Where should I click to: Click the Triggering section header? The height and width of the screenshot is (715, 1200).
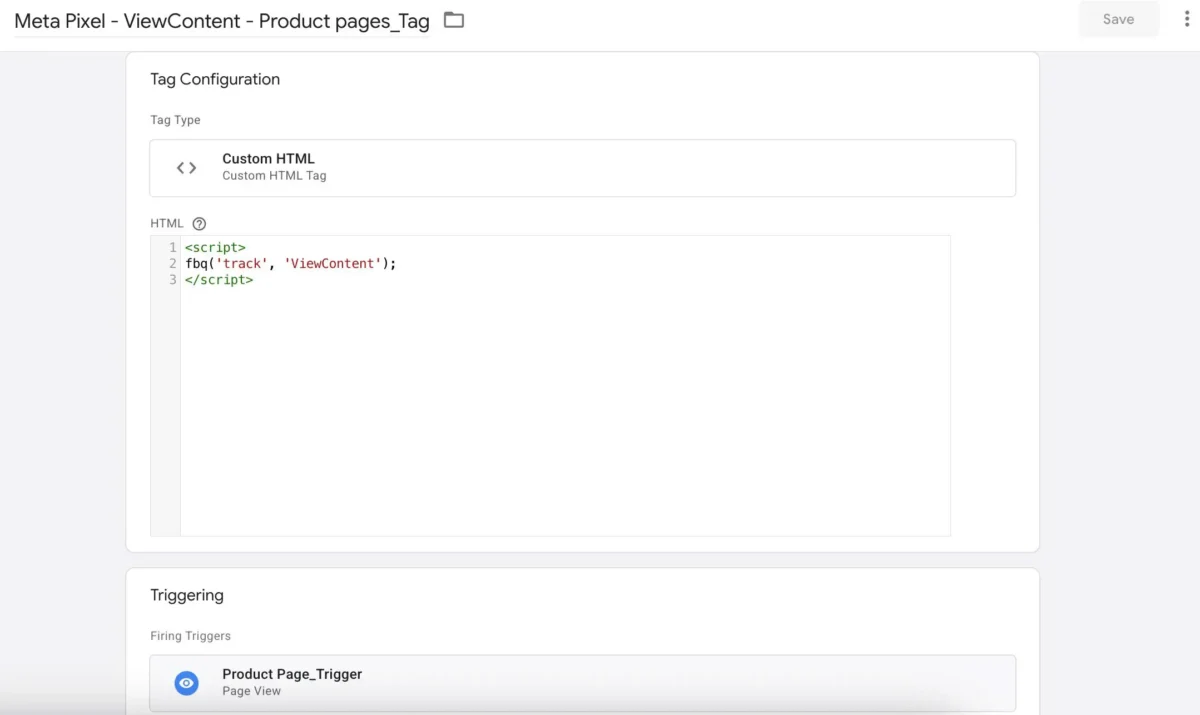[187, 595]
